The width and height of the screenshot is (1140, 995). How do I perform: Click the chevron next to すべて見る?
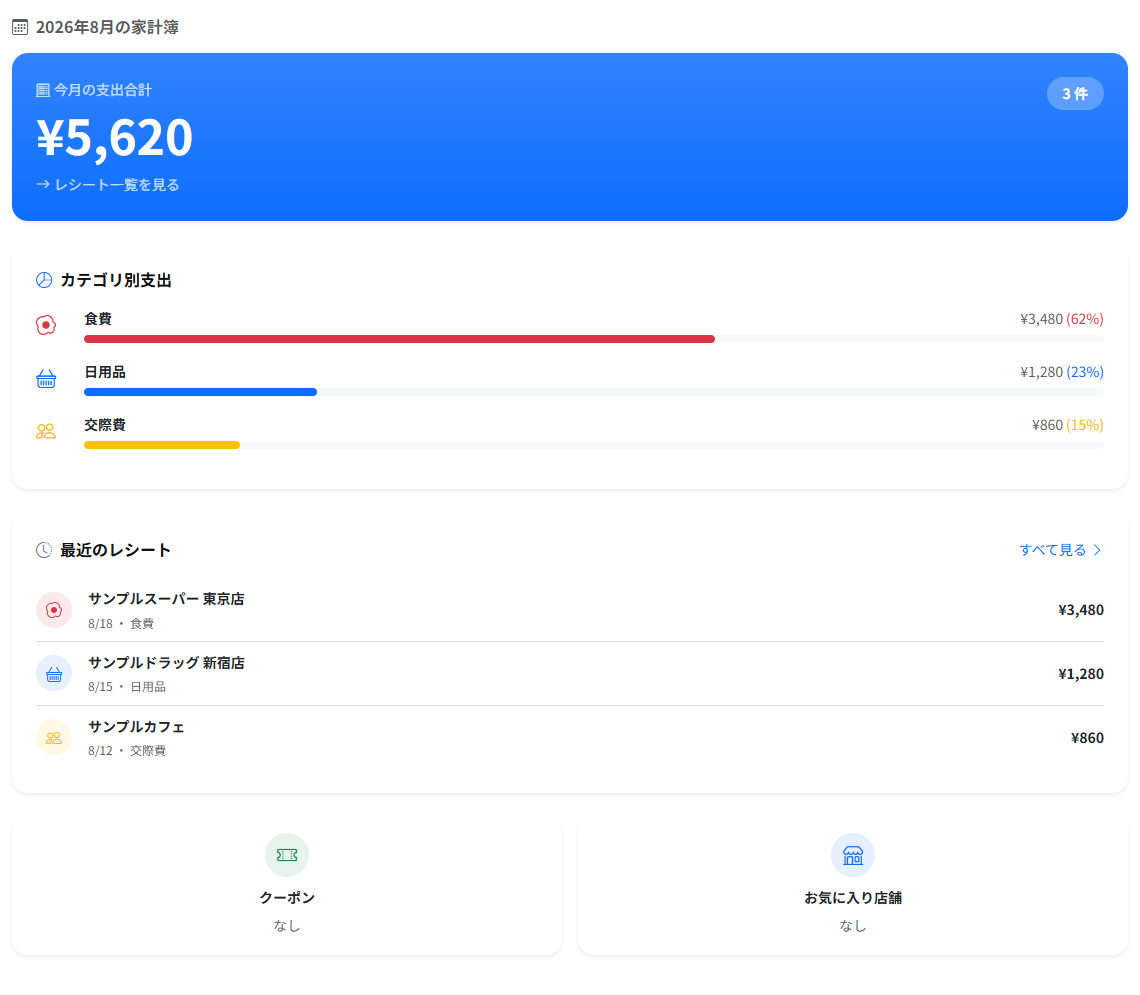pos(1097,550)
